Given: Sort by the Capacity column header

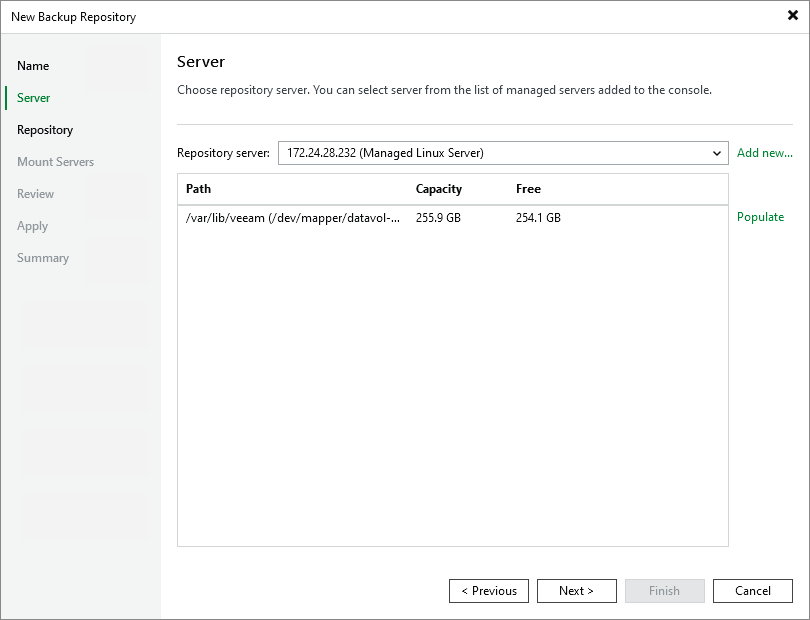Looking at the screenshot, I should click(x=439, y=189).
